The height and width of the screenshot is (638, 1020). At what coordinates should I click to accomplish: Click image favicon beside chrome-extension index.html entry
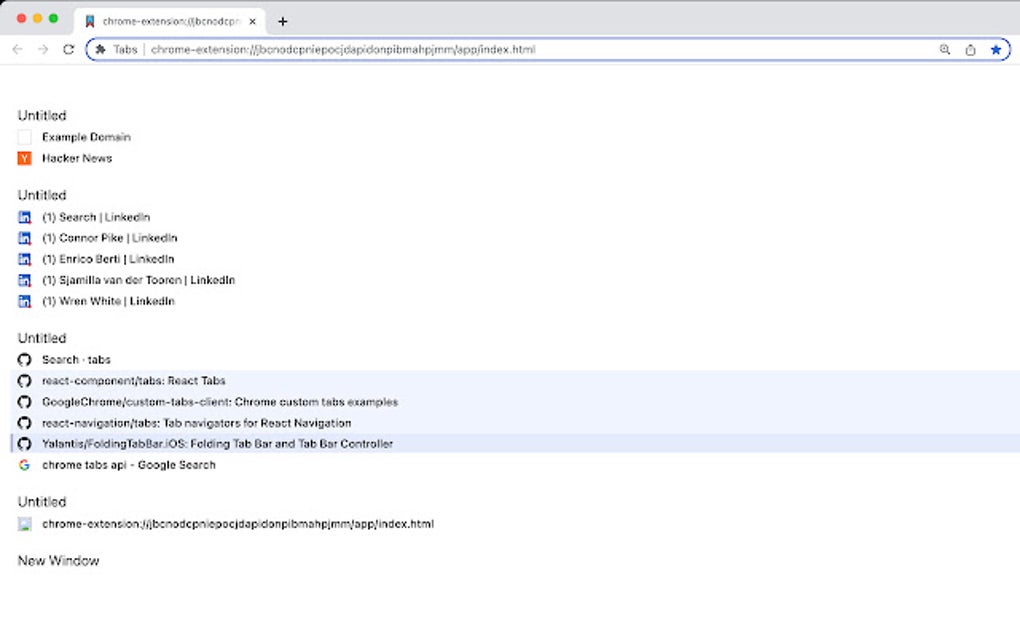tap(24, 524)
